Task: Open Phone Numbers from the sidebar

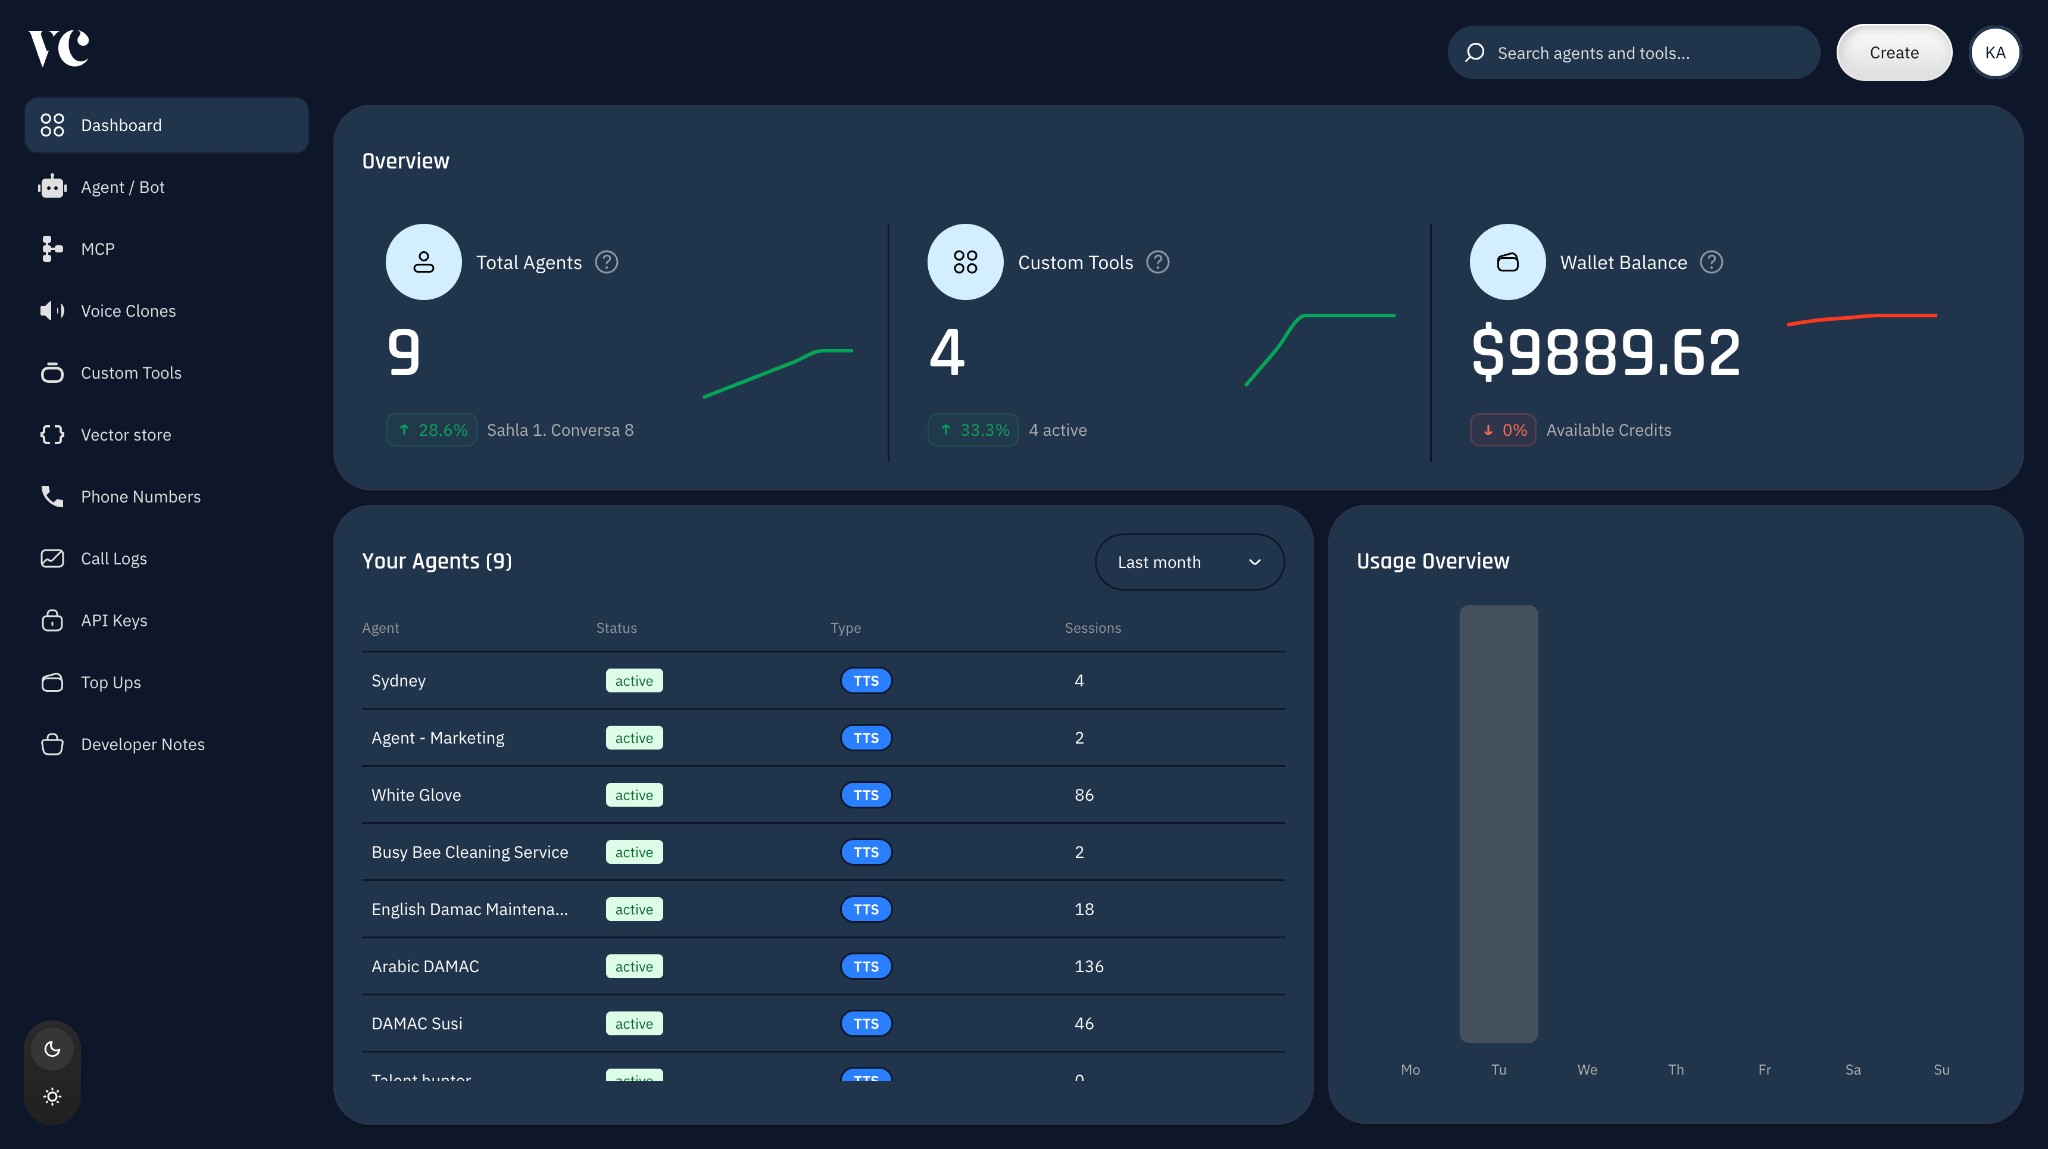Action: [x=140, y=497]
